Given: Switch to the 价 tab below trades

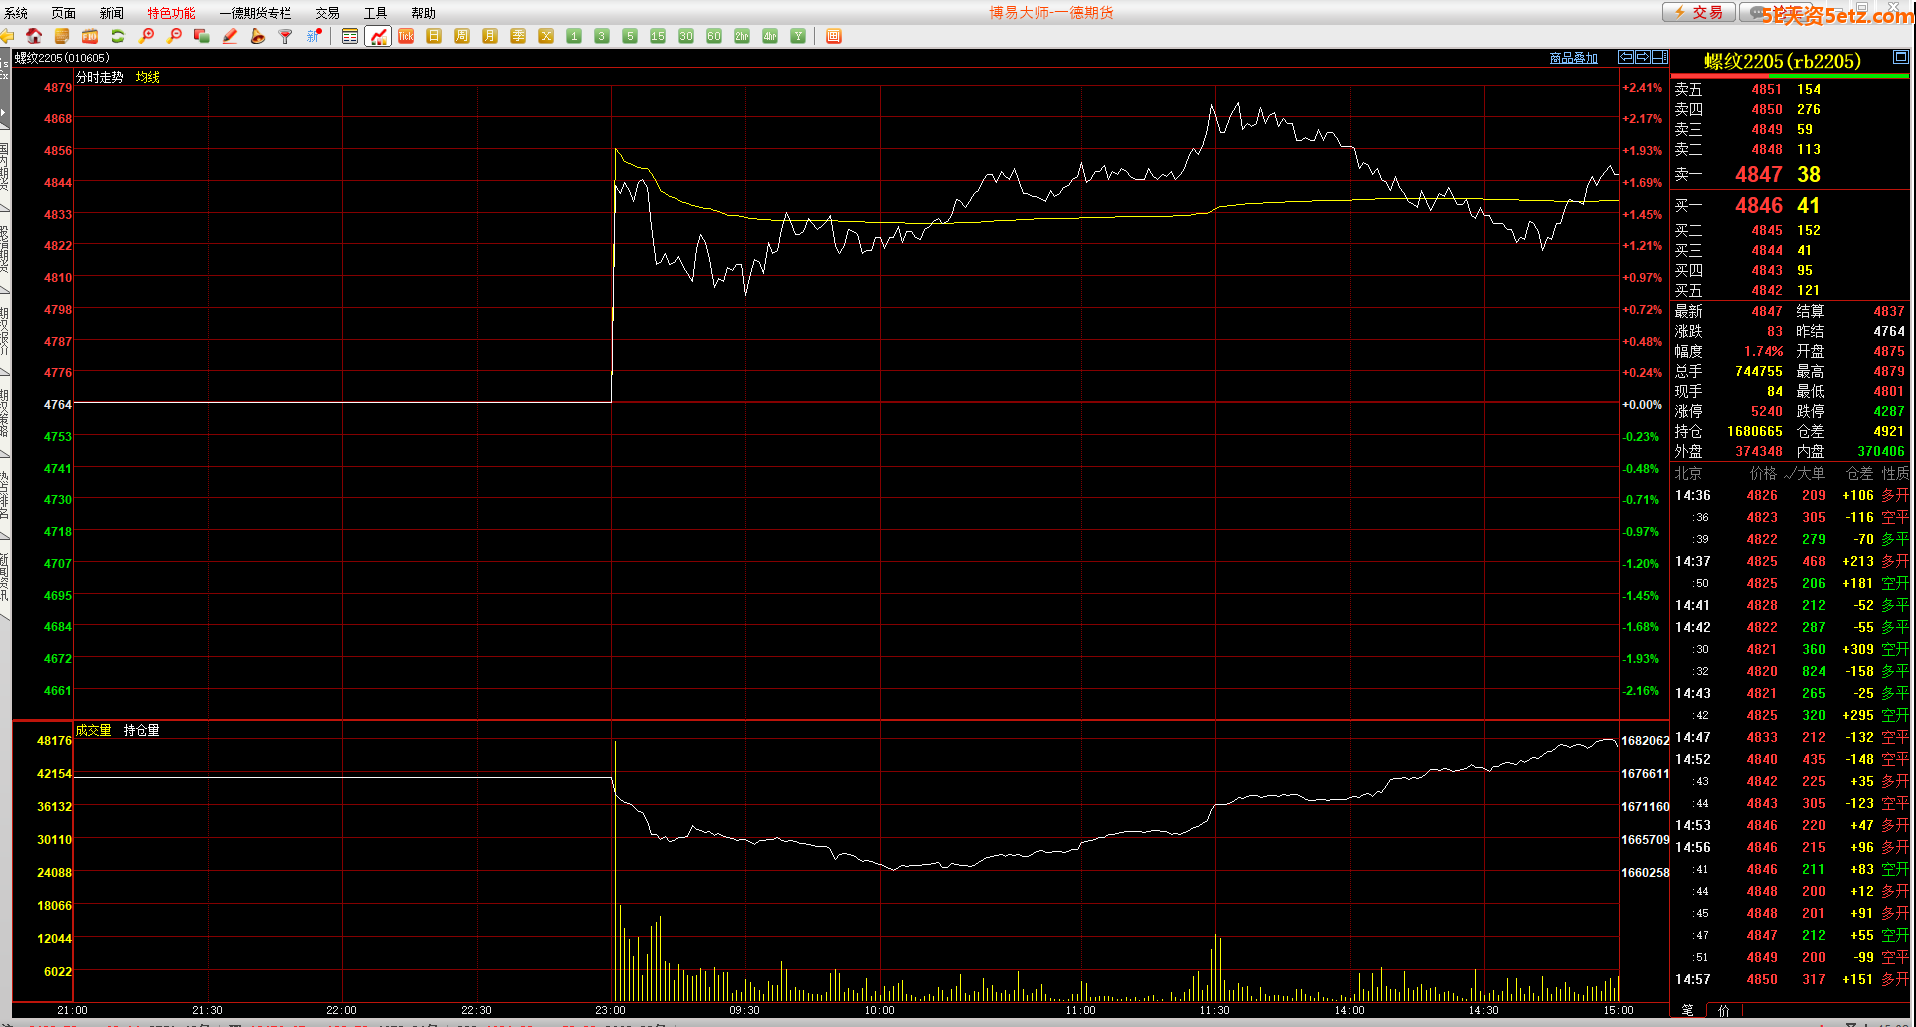Looking at the screenshot, I should pyautogui.click(x=1723, y=1011).
